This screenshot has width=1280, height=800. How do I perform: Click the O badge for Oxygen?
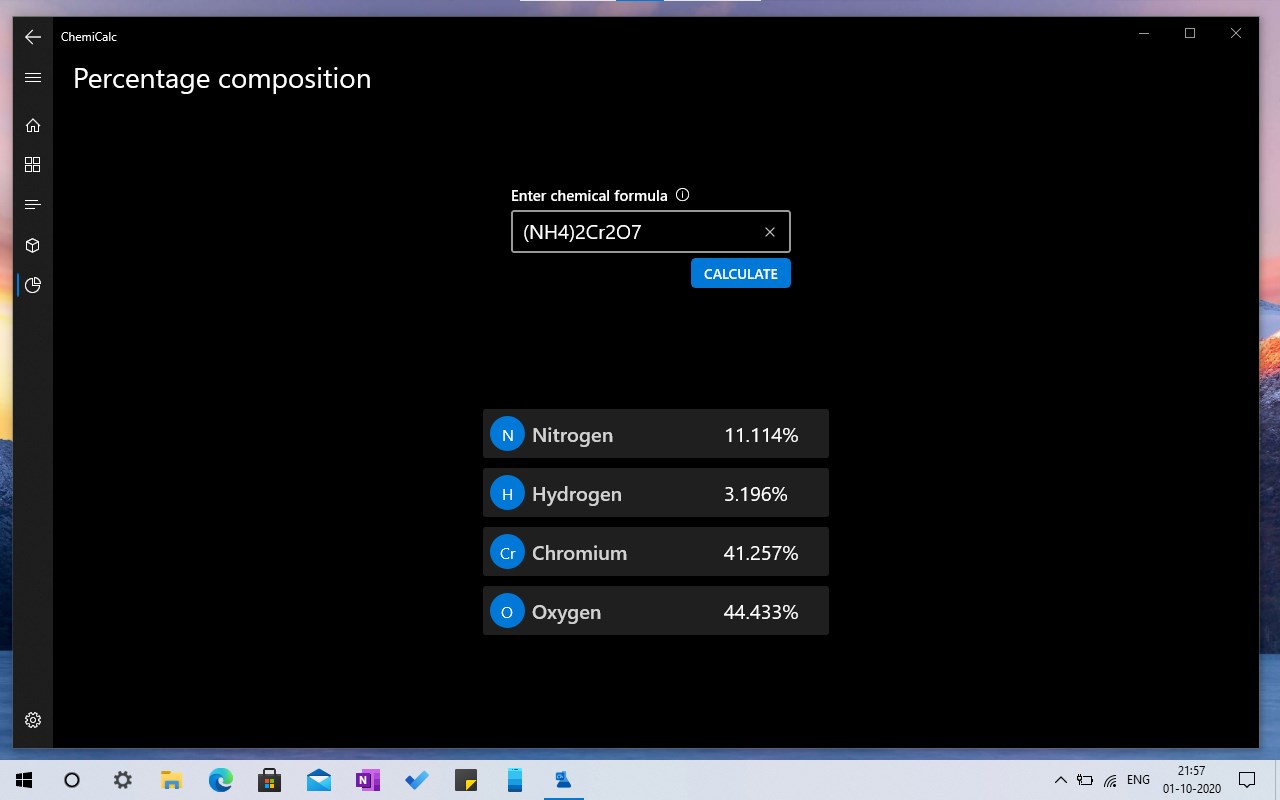507,611
